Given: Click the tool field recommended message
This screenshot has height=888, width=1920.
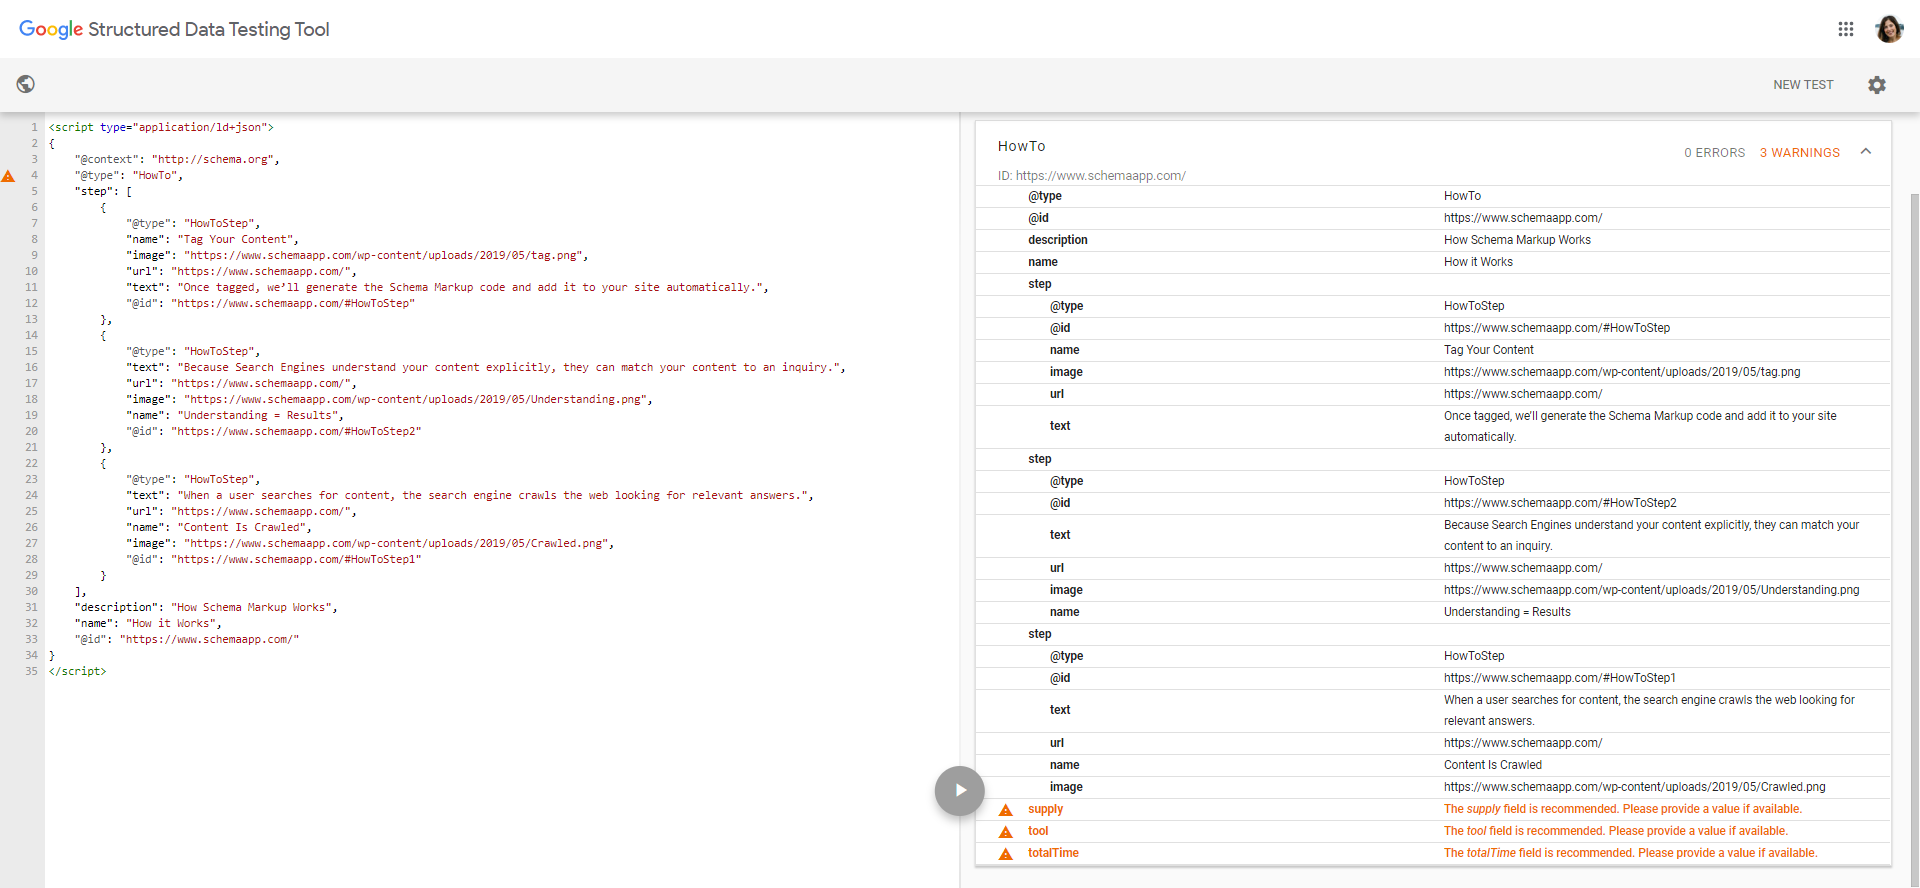Looking at the screenshot, I should [1616, 831].
